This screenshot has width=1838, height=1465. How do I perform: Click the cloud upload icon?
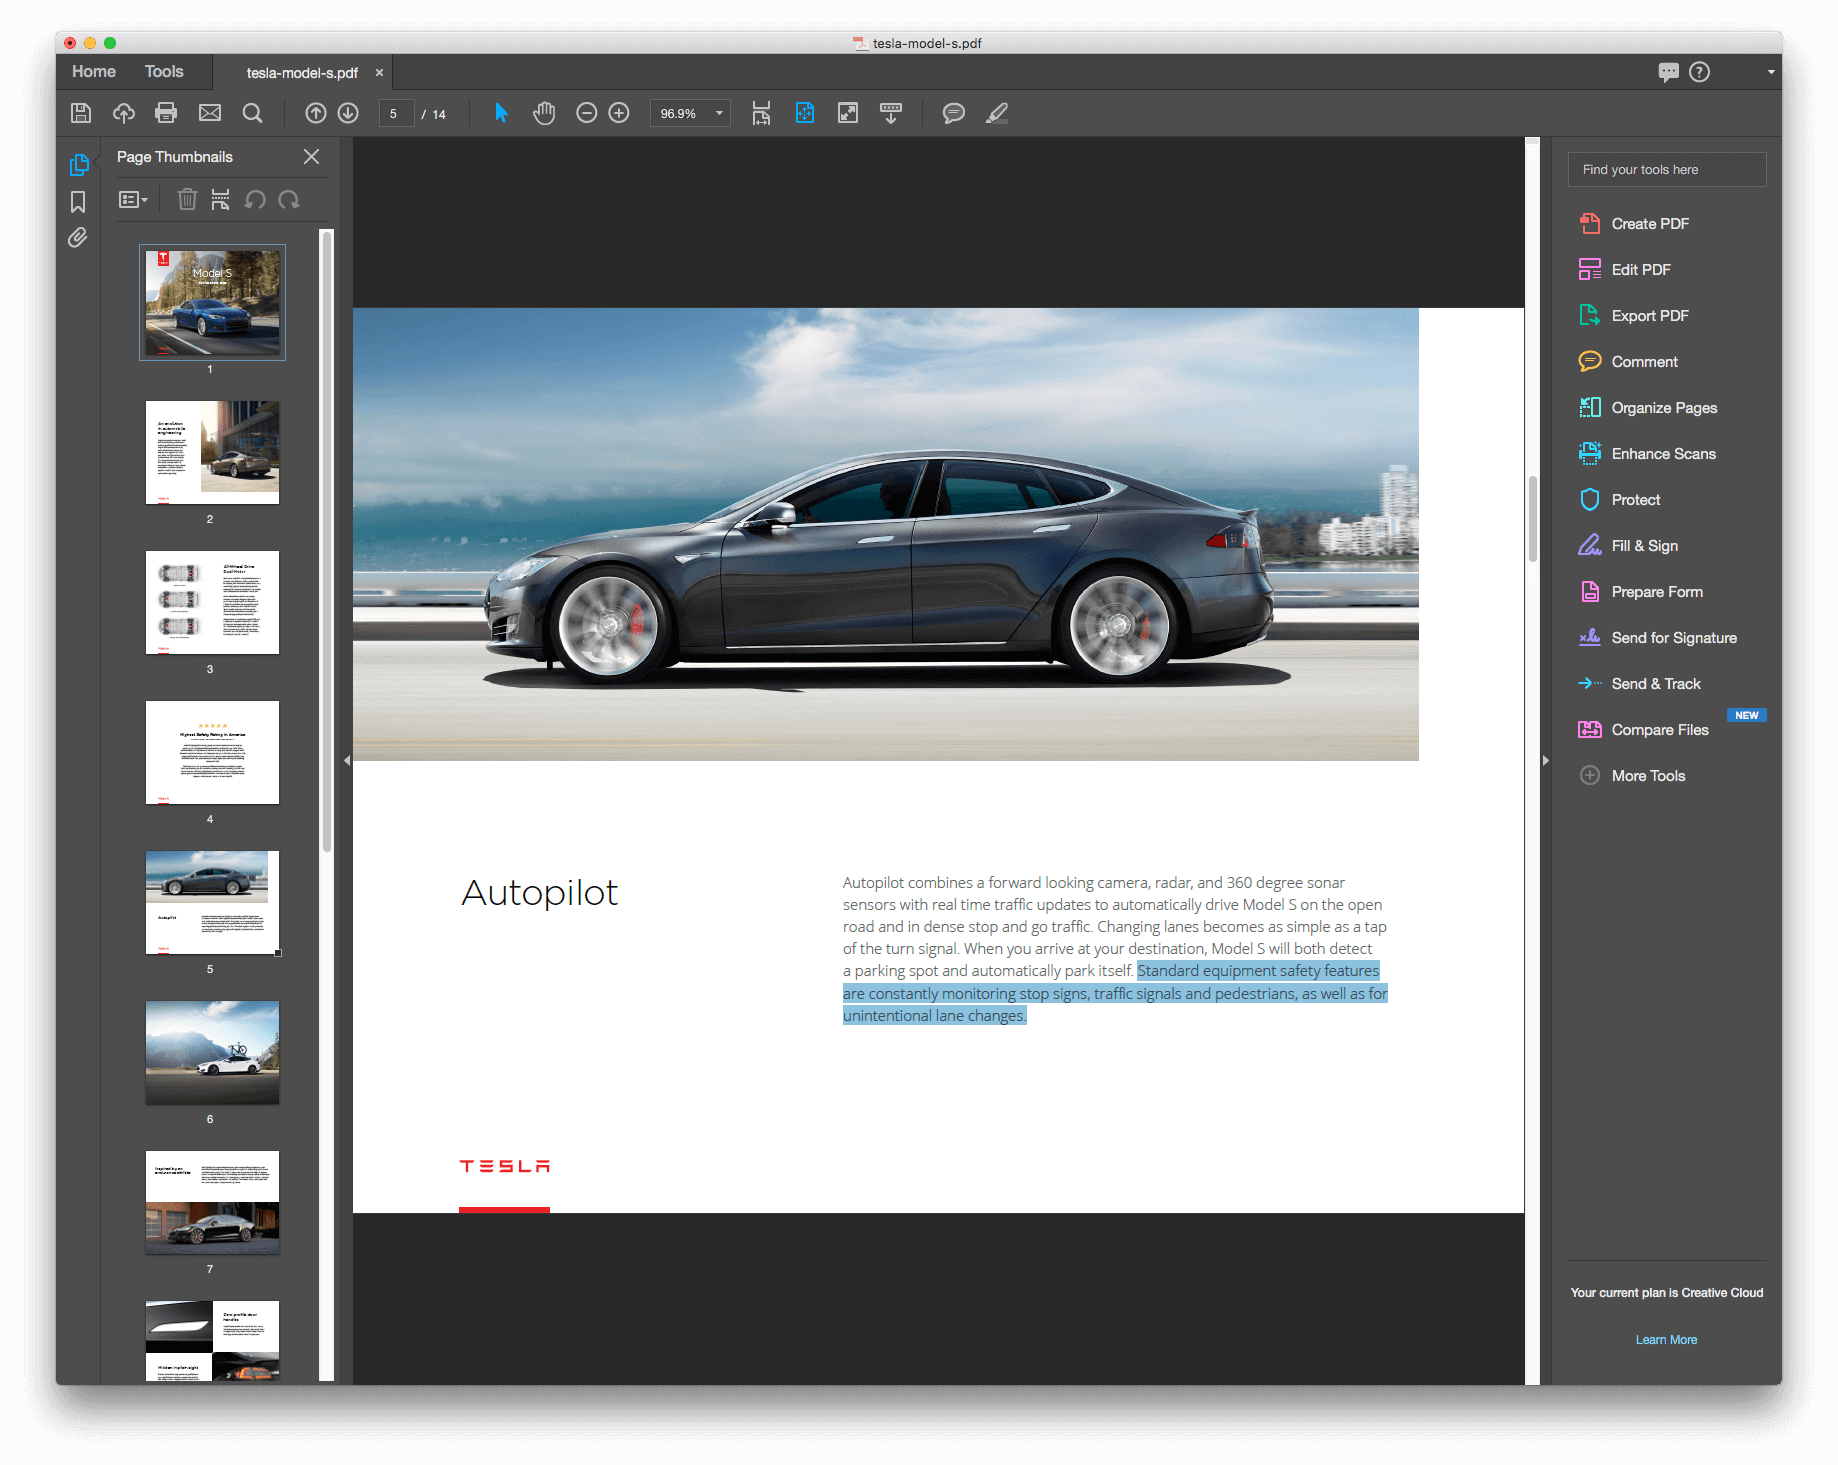[x=124, y=113]
